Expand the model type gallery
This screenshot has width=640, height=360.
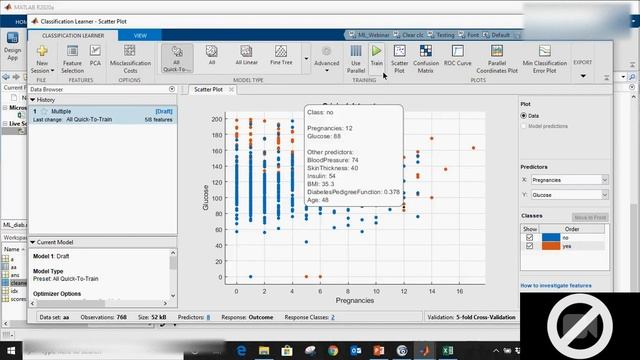(x=306, y=59)
